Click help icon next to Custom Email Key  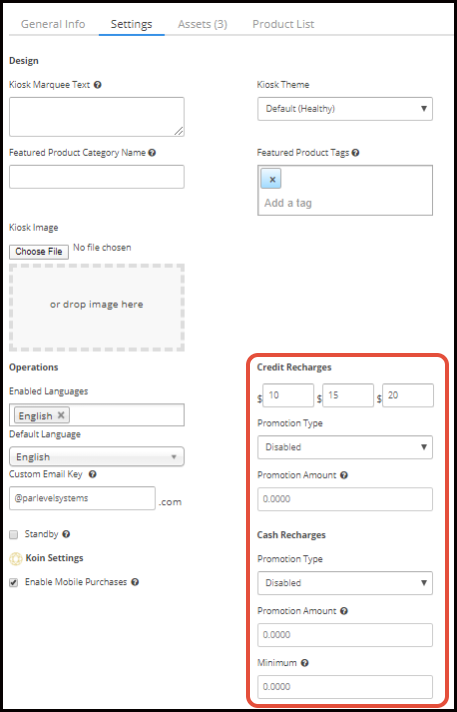pyautogui.click(x=93, y=474)
